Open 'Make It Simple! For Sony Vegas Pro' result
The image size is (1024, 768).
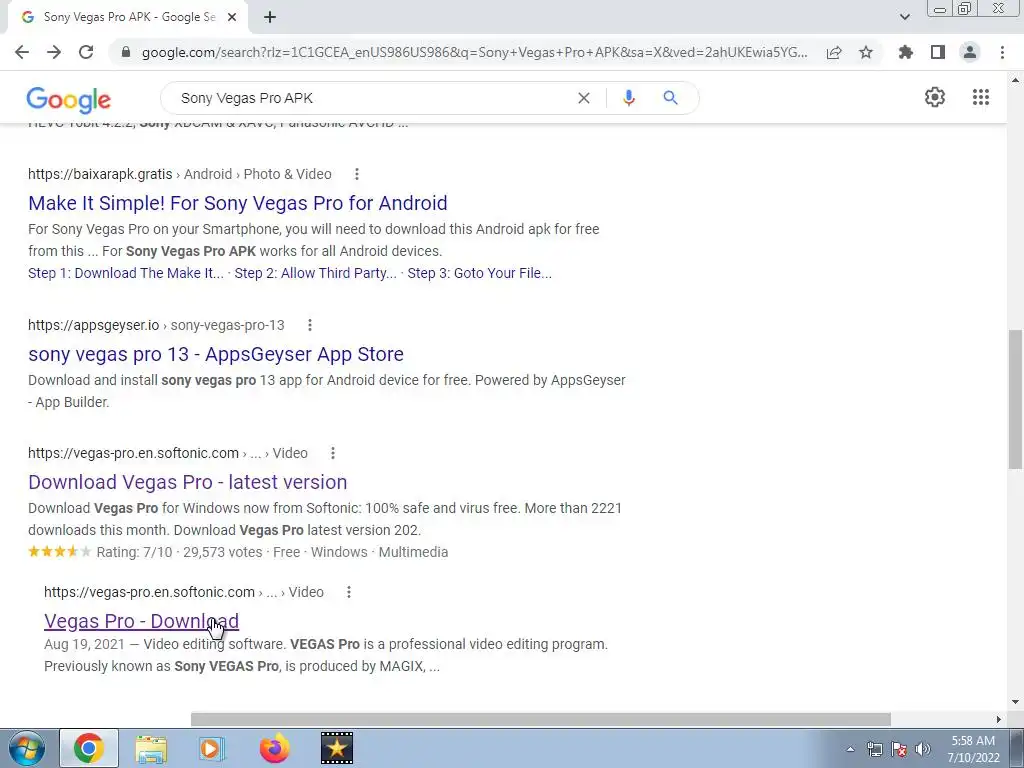238,203
